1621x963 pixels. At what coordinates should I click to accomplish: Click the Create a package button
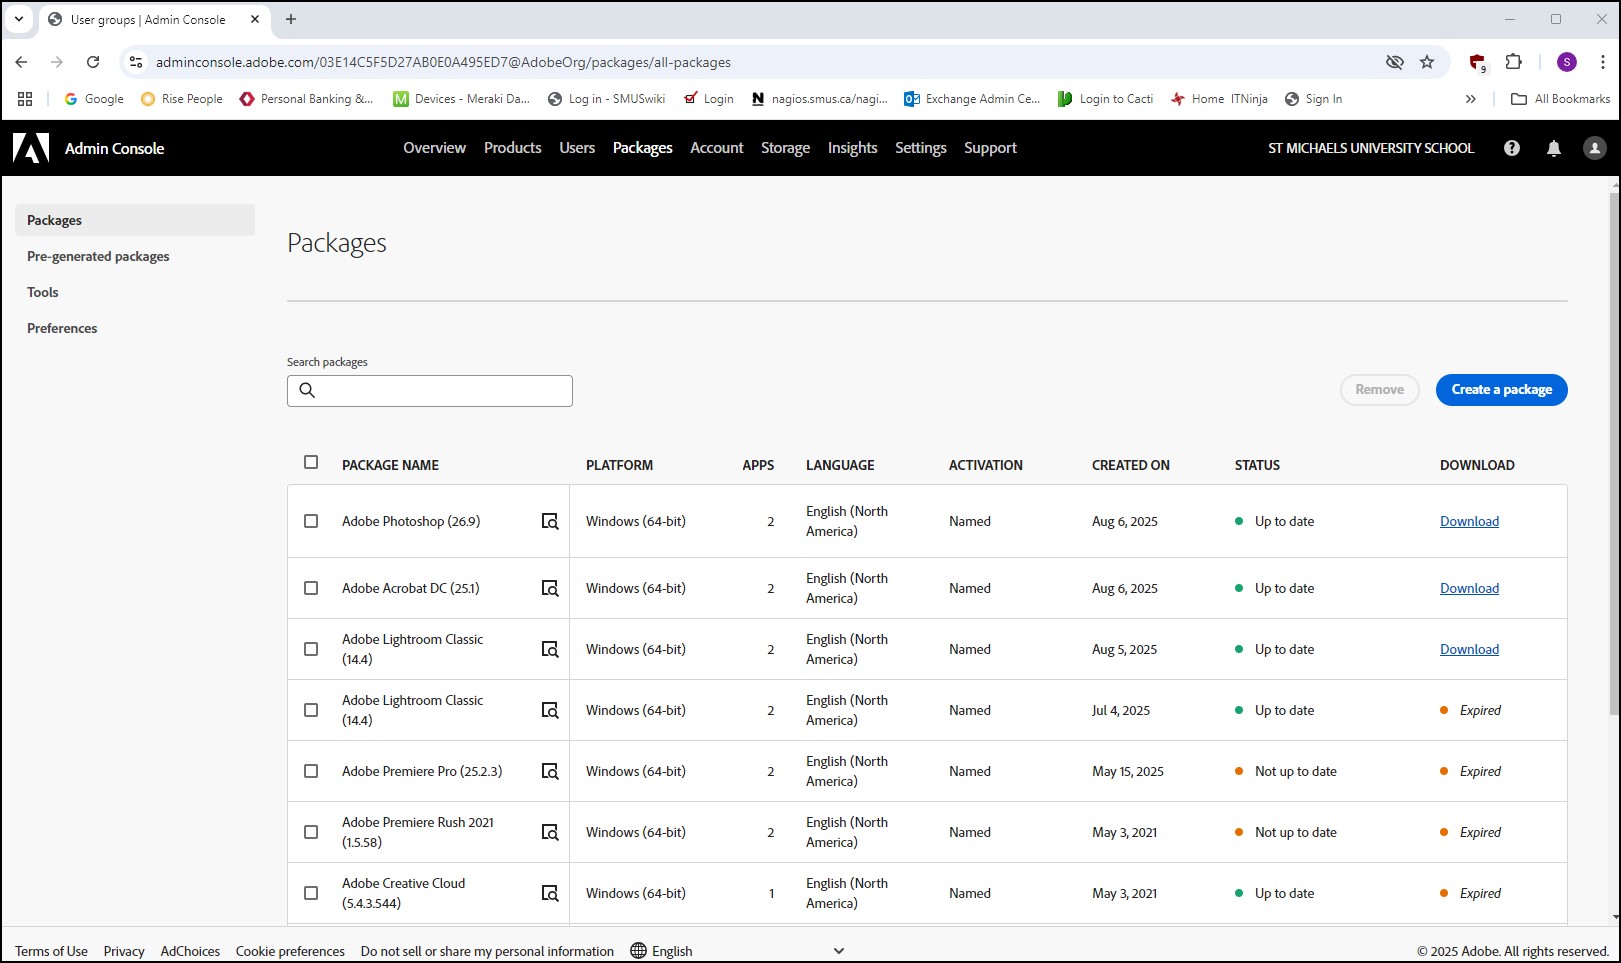(x=1501, y=390)
